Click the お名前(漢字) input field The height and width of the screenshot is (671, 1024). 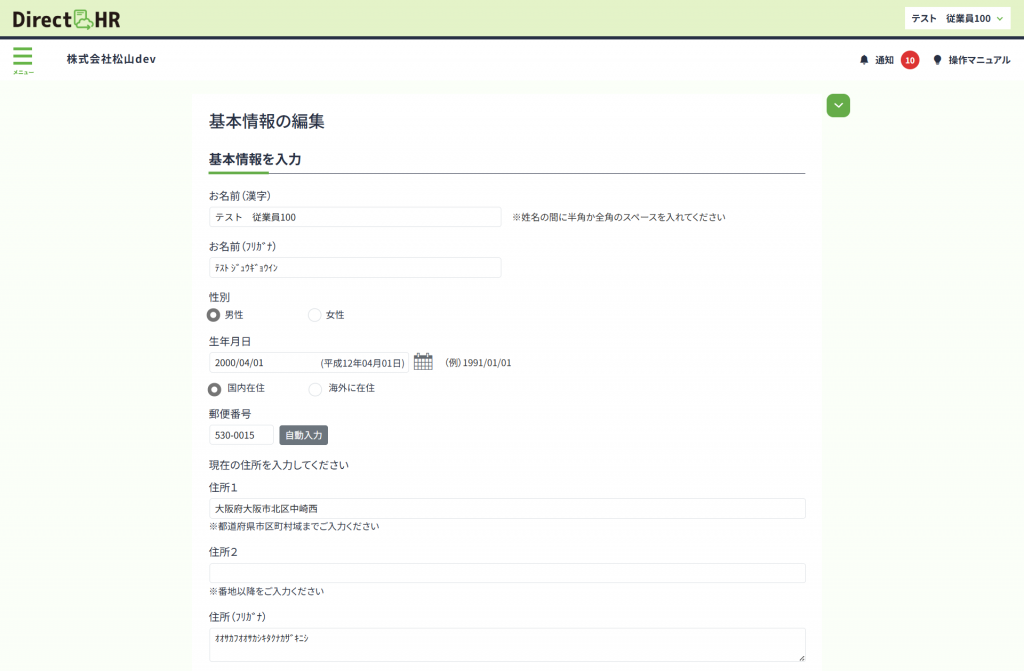355,217
